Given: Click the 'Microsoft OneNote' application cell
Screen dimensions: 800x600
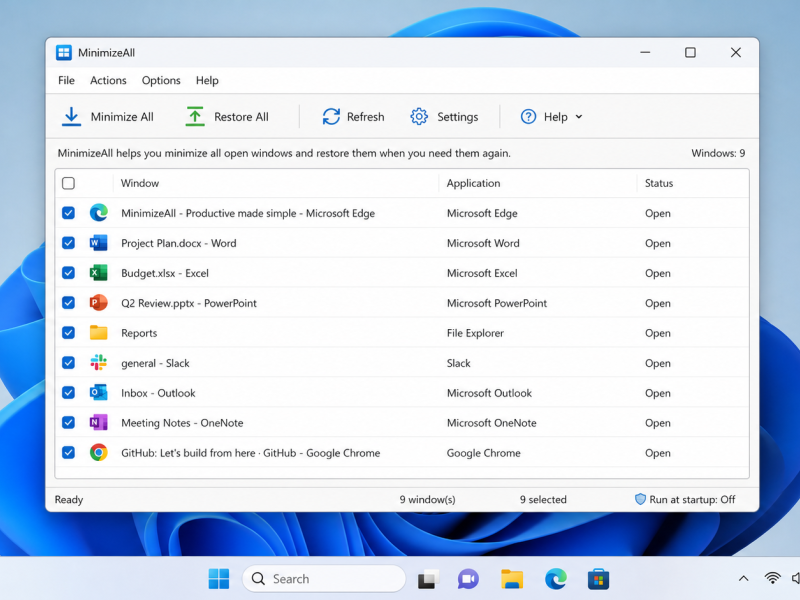Looking at the screenshot, I should click(491, 423).
